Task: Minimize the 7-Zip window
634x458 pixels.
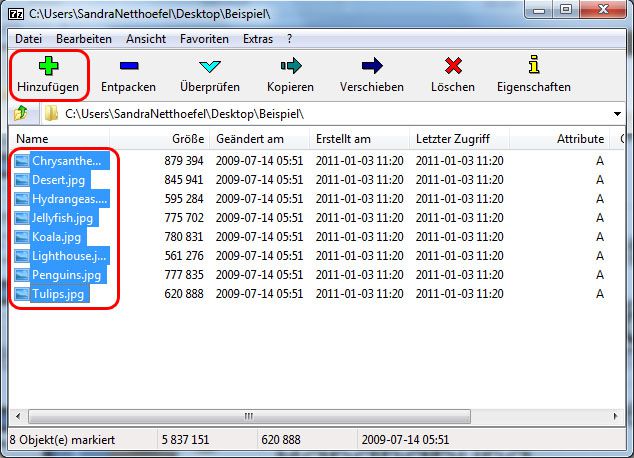Action: (x=539, y=10)
